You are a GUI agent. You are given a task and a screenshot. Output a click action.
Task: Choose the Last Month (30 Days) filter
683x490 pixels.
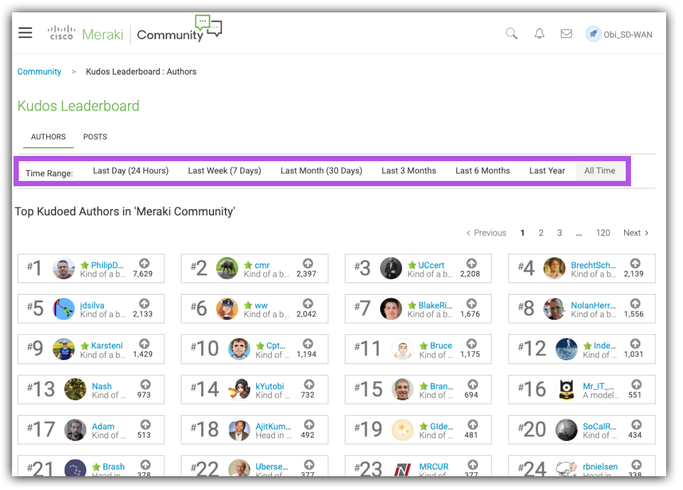pyautogui.click(x=321, y=171)
